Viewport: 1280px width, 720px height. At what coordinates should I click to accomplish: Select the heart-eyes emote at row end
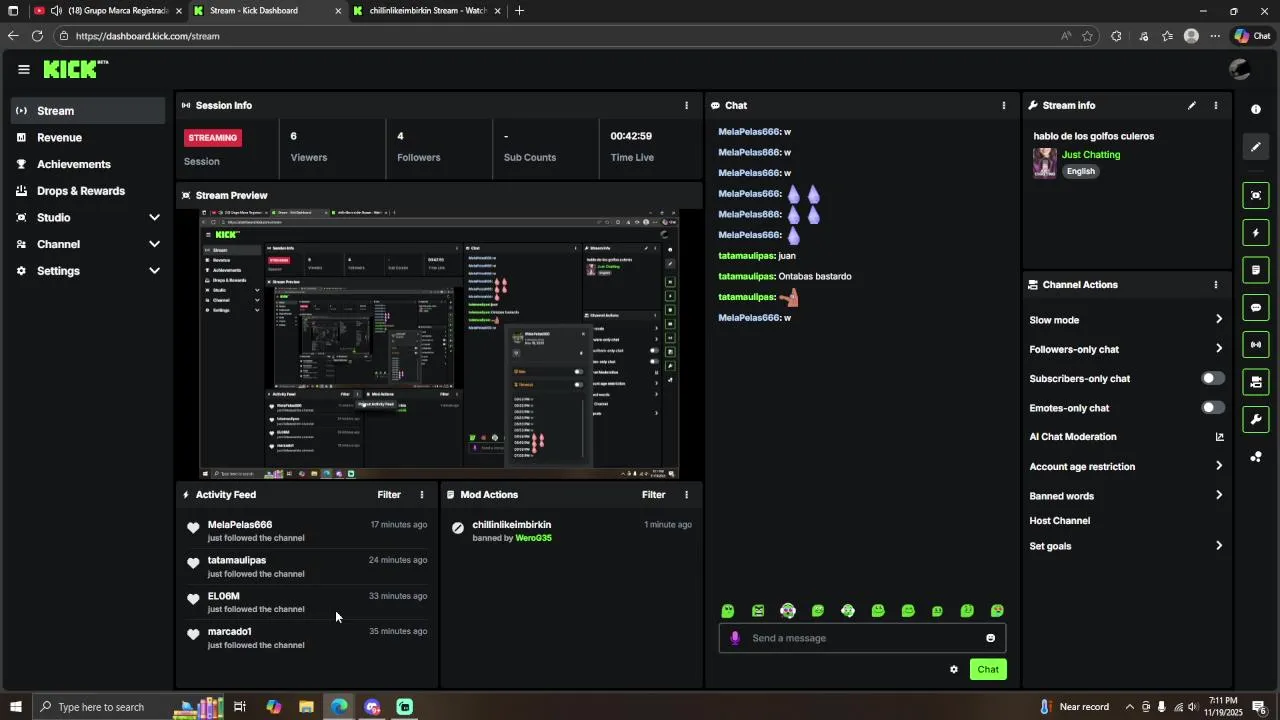point(997,611)
